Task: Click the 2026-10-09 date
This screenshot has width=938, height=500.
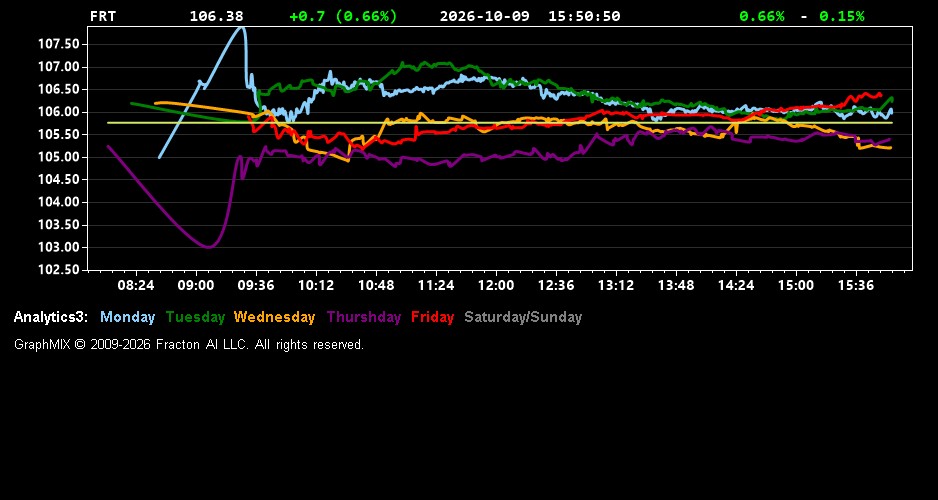Action: pyautogui.click(x=485, y=16)
